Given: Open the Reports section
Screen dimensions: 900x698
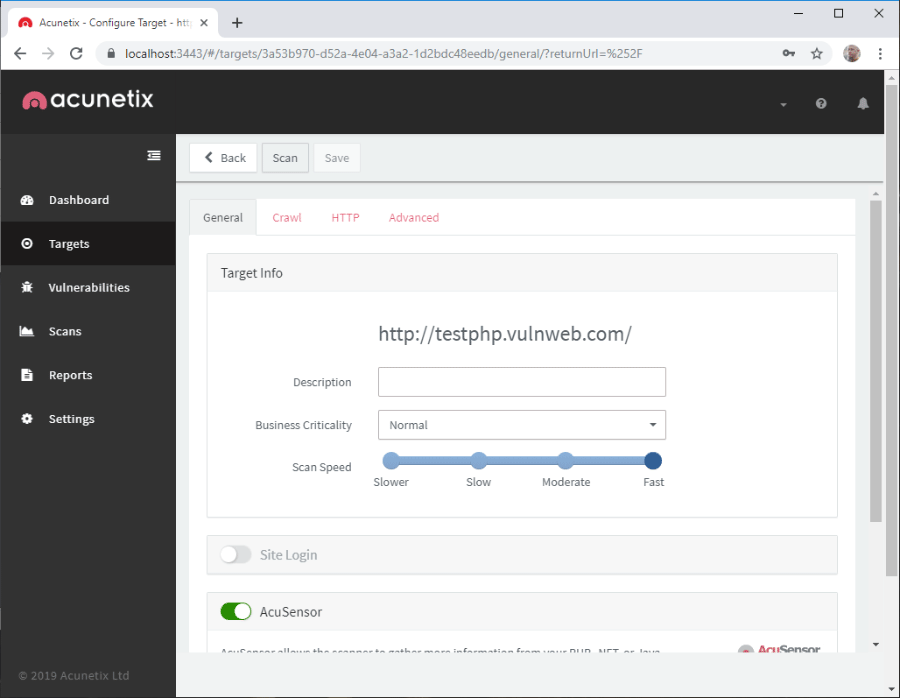Looking at the screenshot, I should tap(70, 375).
